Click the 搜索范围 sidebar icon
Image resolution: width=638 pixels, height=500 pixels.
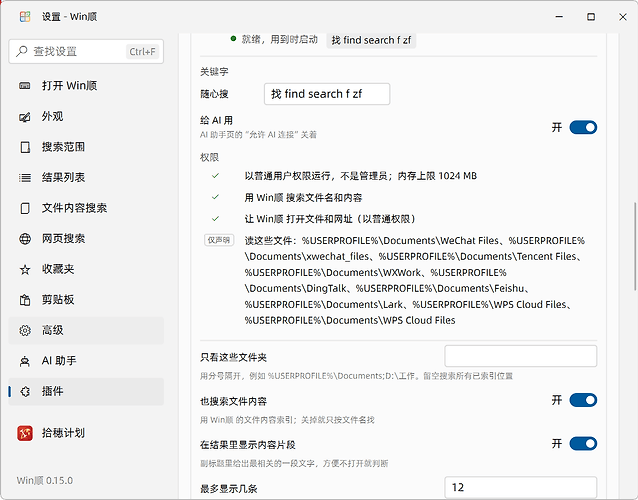tap(25, 147)
